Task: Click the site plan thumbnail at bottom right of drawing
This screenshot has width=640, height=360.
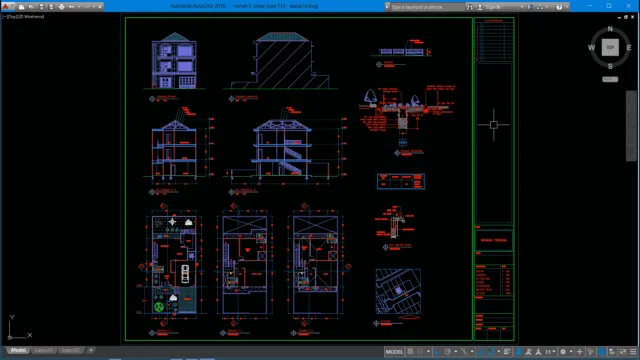Action: (398, 291)
